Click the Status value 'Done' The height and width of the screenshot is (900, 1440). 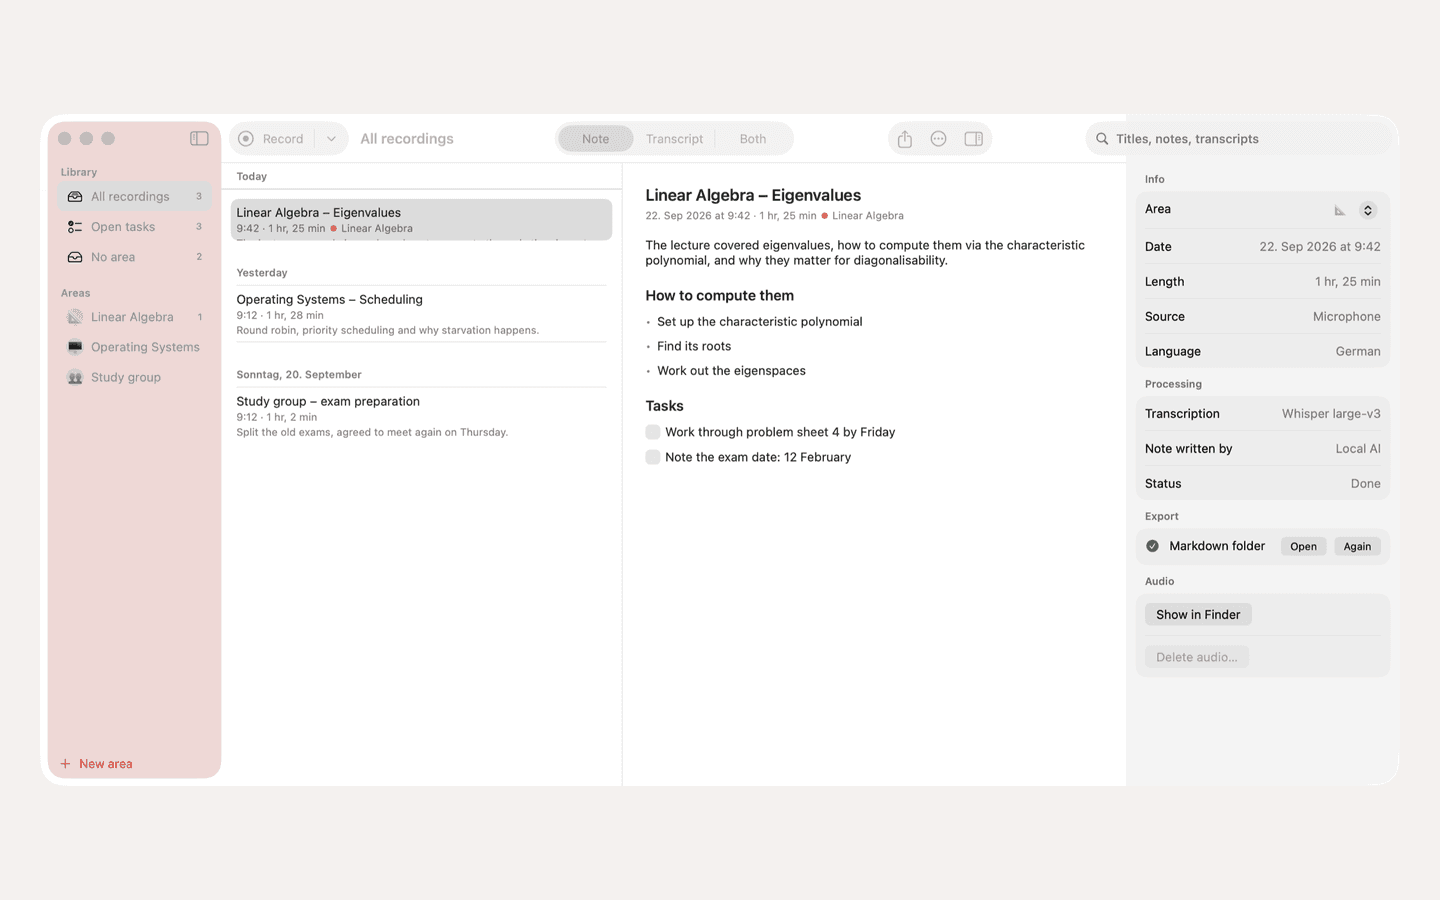(1365, 484)
